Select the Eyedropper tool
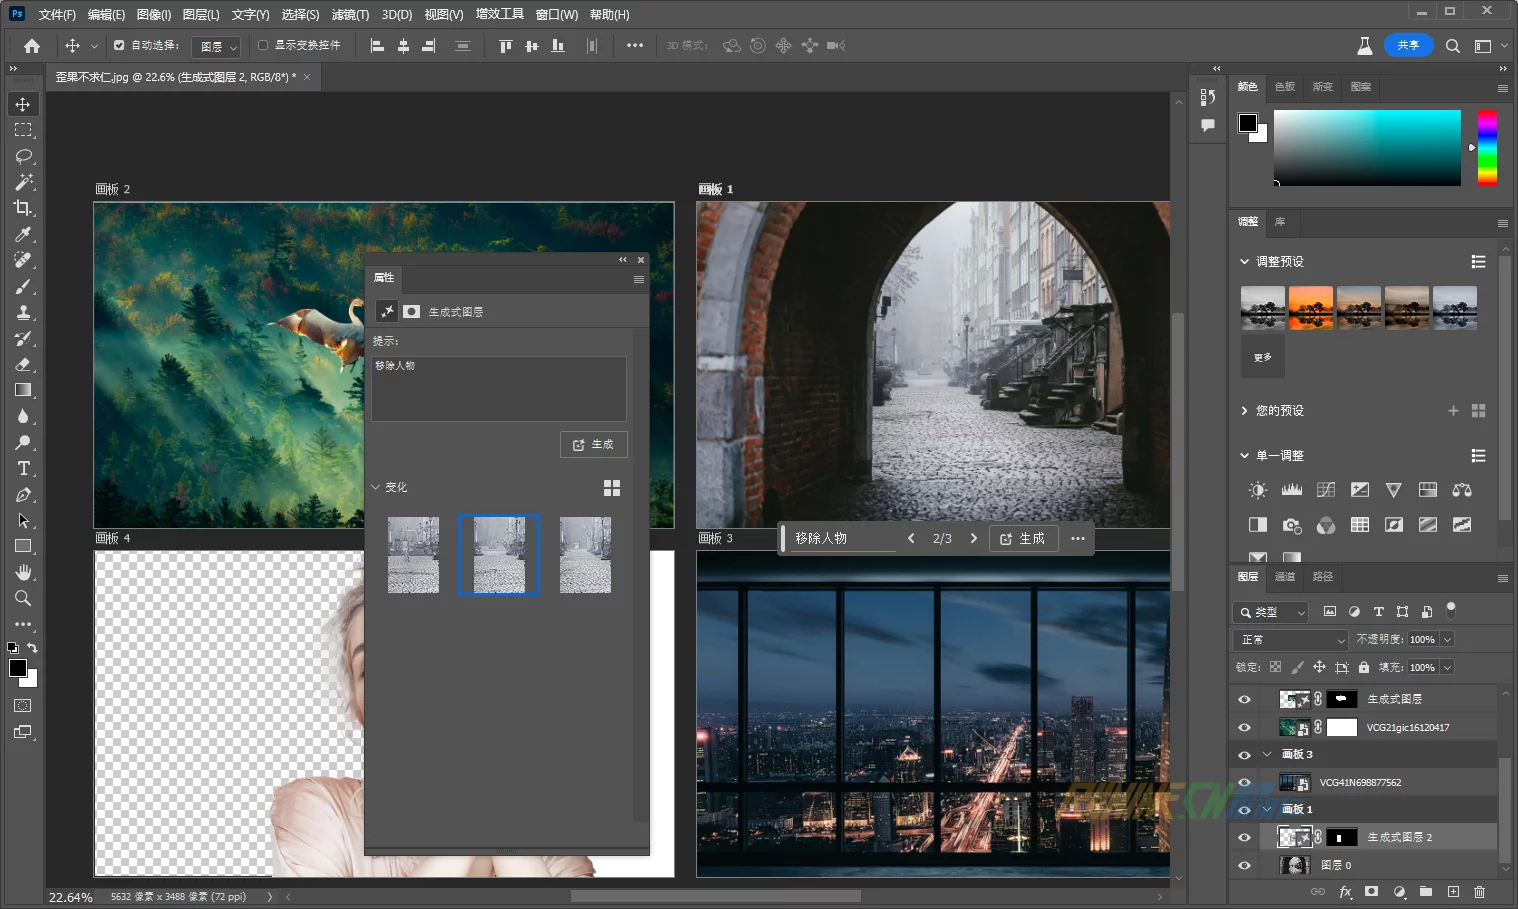 [23, 234]
